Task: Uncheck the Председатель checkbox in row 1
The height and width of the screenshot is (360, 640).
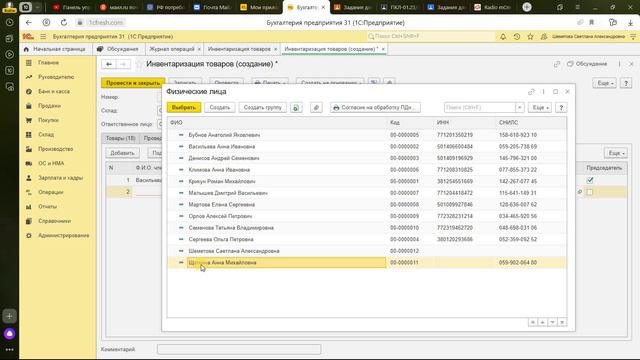Action: pyautogui.click(x=590, y=180)
